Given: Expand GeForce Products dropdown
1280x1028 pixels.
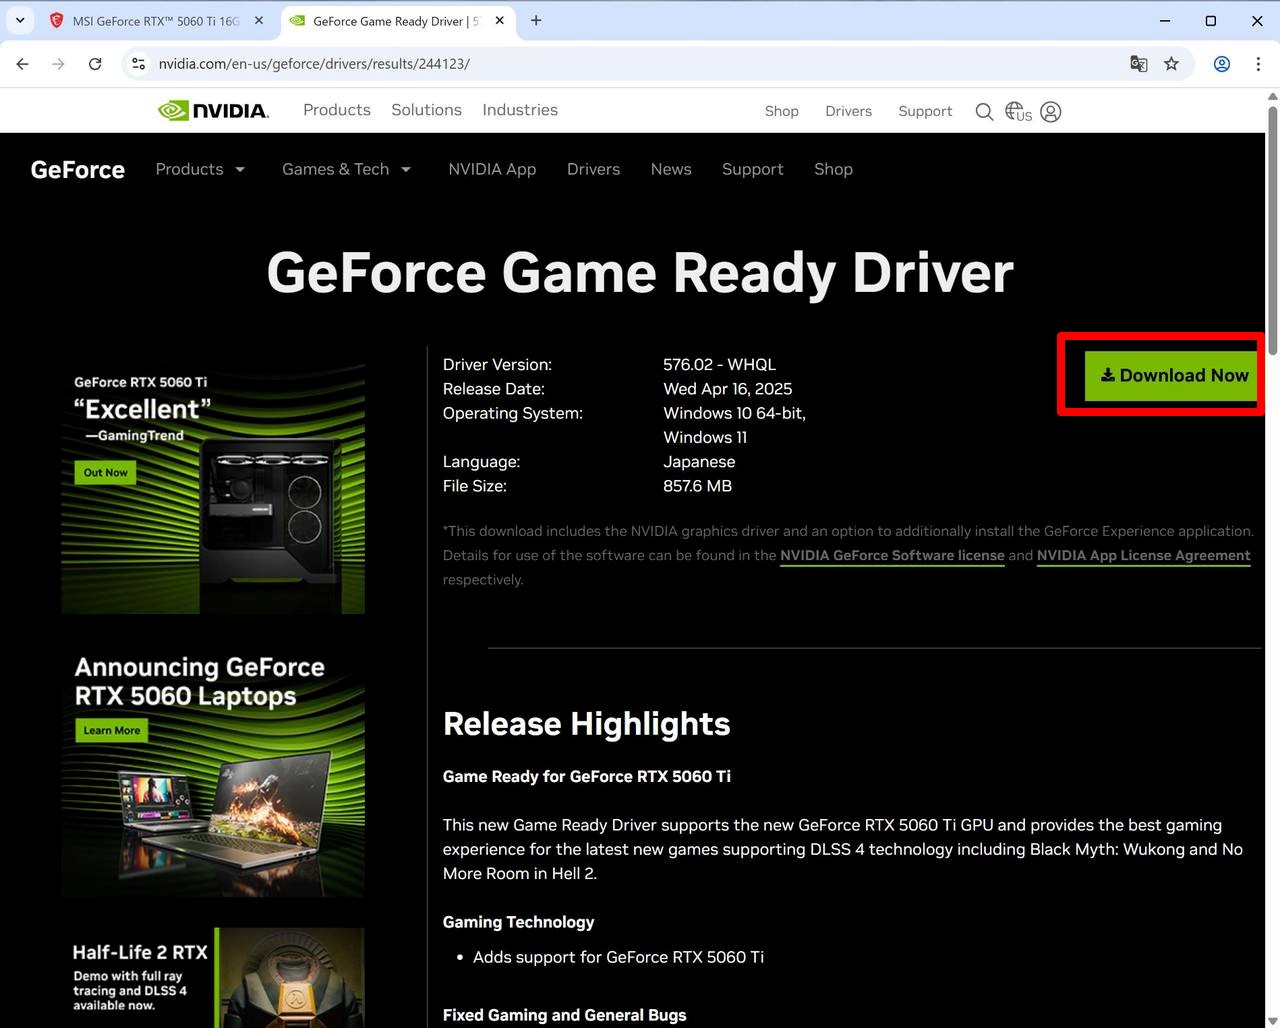Looking at the screenshot, I should 200,169.
